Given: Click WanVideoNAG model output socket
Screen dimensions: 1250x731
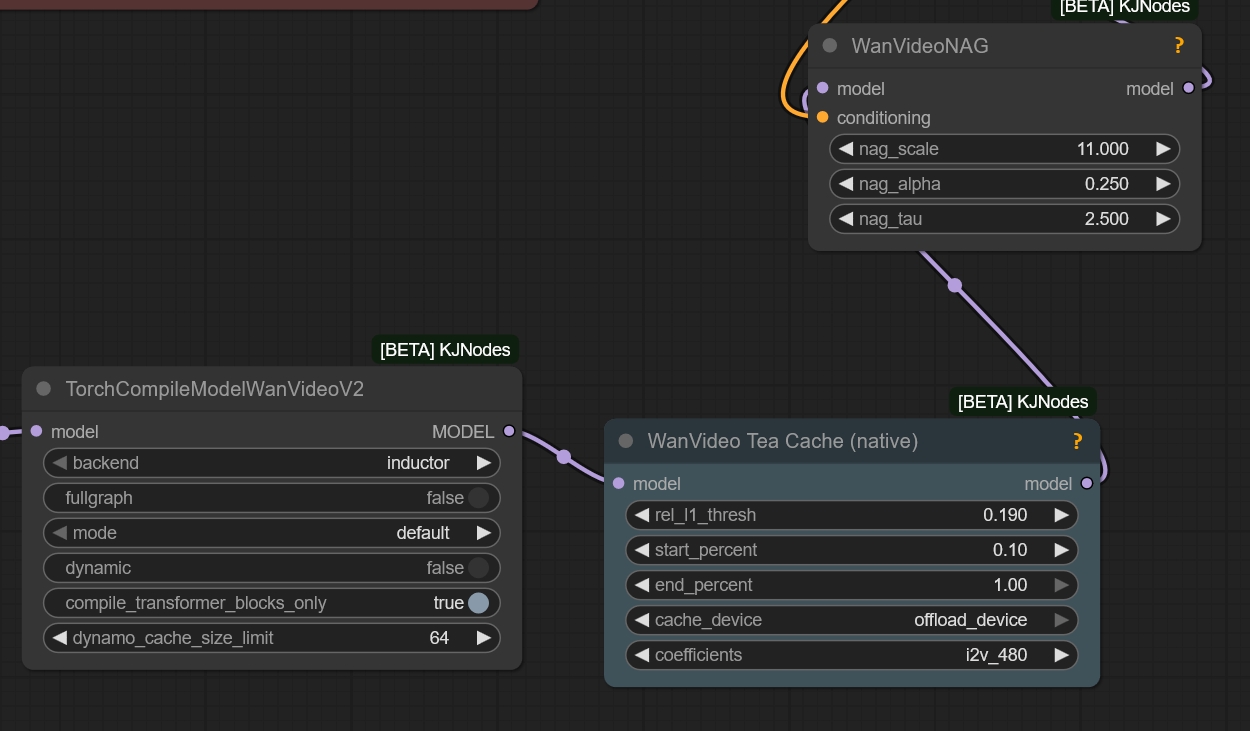Looking at the screenshot, I should [x=1188, y=88].
